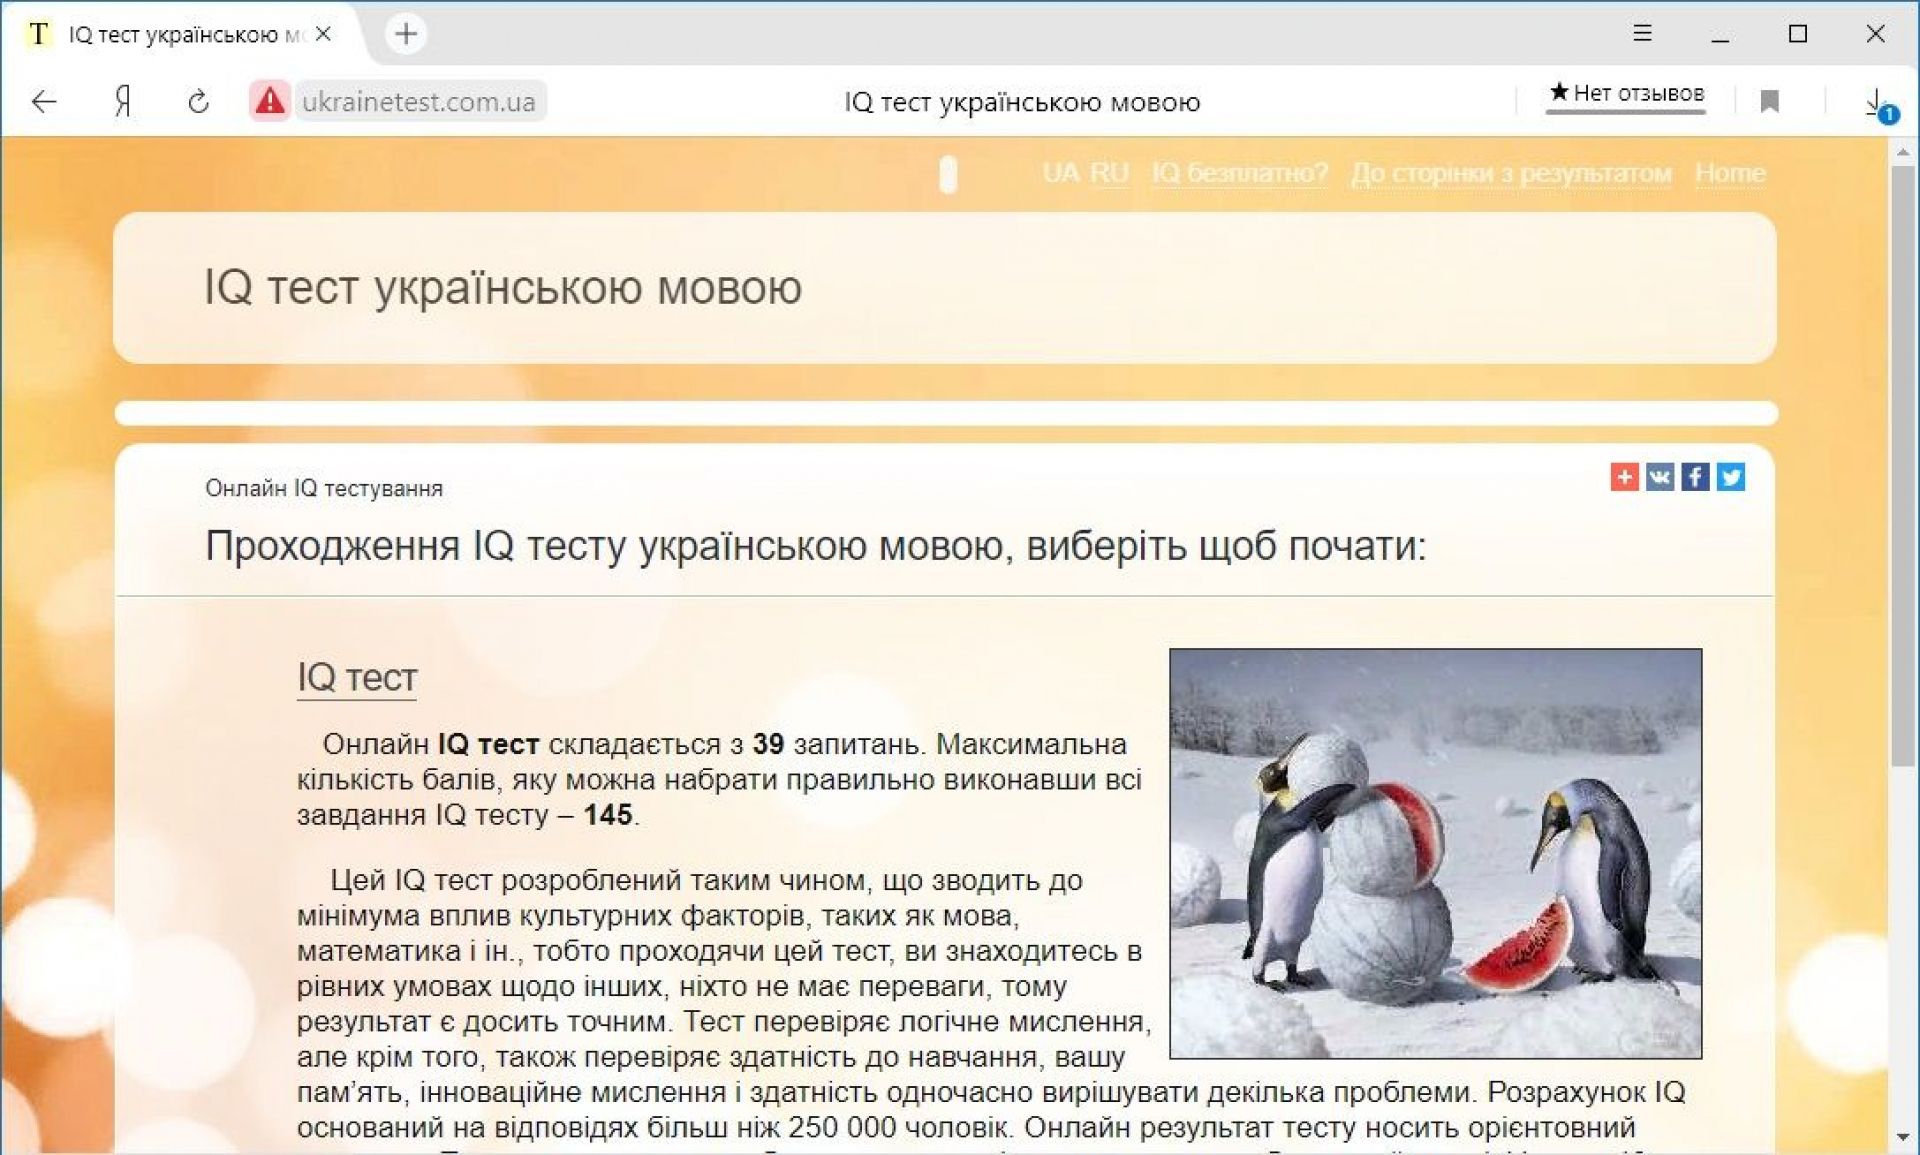This screenshot has width=1920, height=1155.
Task: Open Yandex home via Я icon
Action: (123, 101)
